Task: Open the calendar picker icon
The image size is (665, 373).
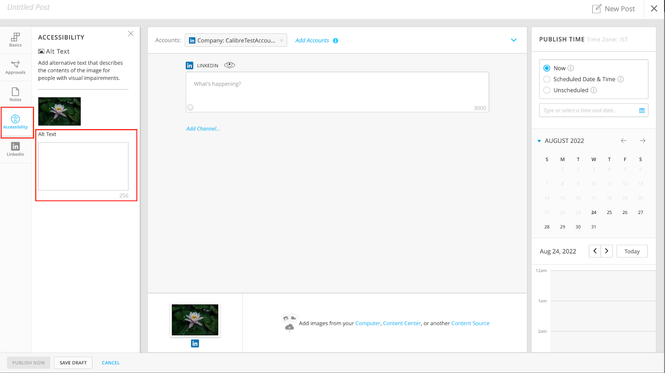Action: (x=642, y=110)
